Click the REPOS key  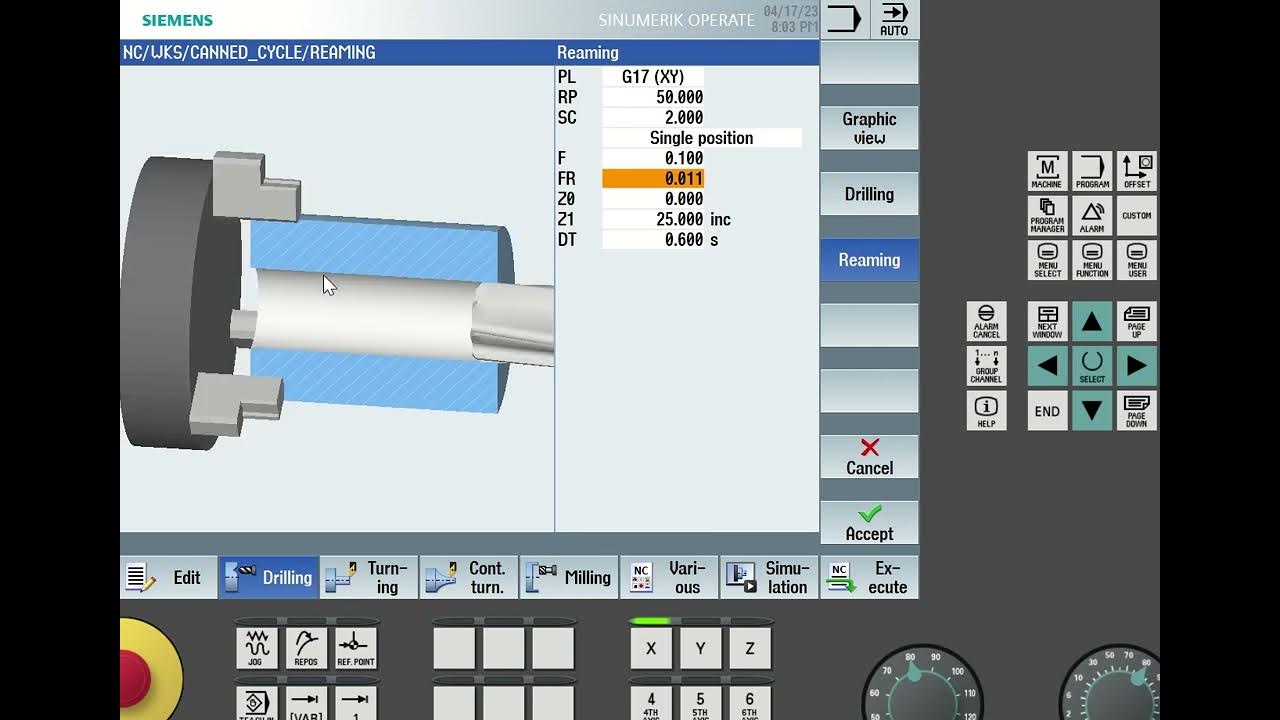306,648
